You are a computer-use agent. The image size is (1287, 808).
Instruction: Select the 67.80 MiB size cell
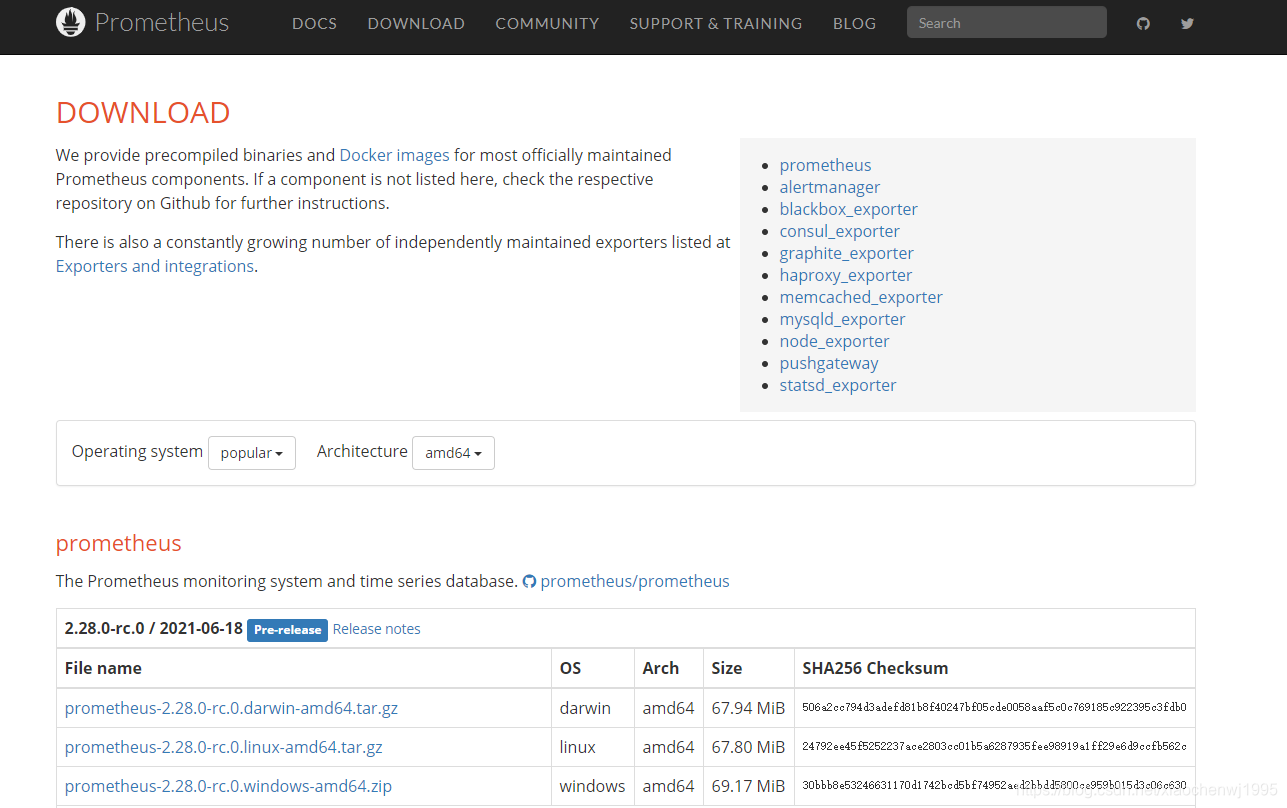click(x=748, y=747)
